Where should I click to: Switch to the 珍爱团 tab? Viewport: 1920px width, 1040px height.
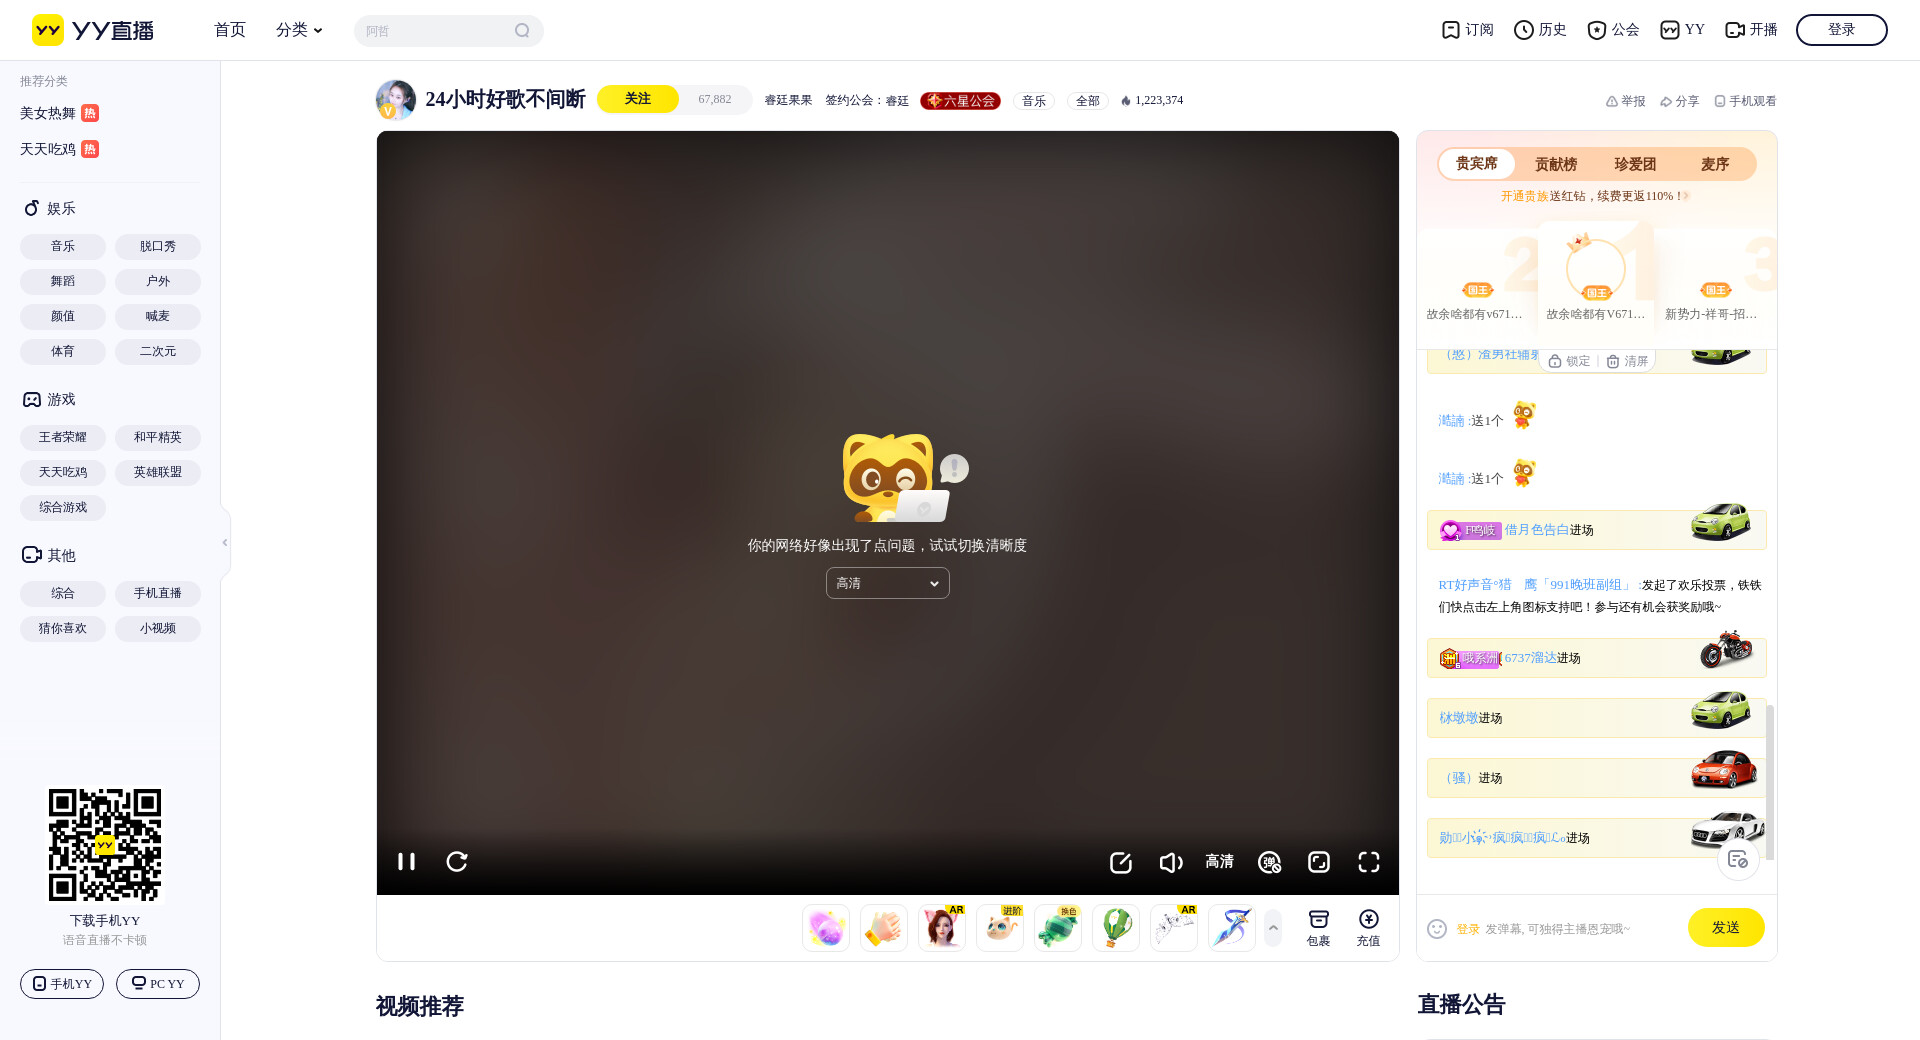point(1635,164)
